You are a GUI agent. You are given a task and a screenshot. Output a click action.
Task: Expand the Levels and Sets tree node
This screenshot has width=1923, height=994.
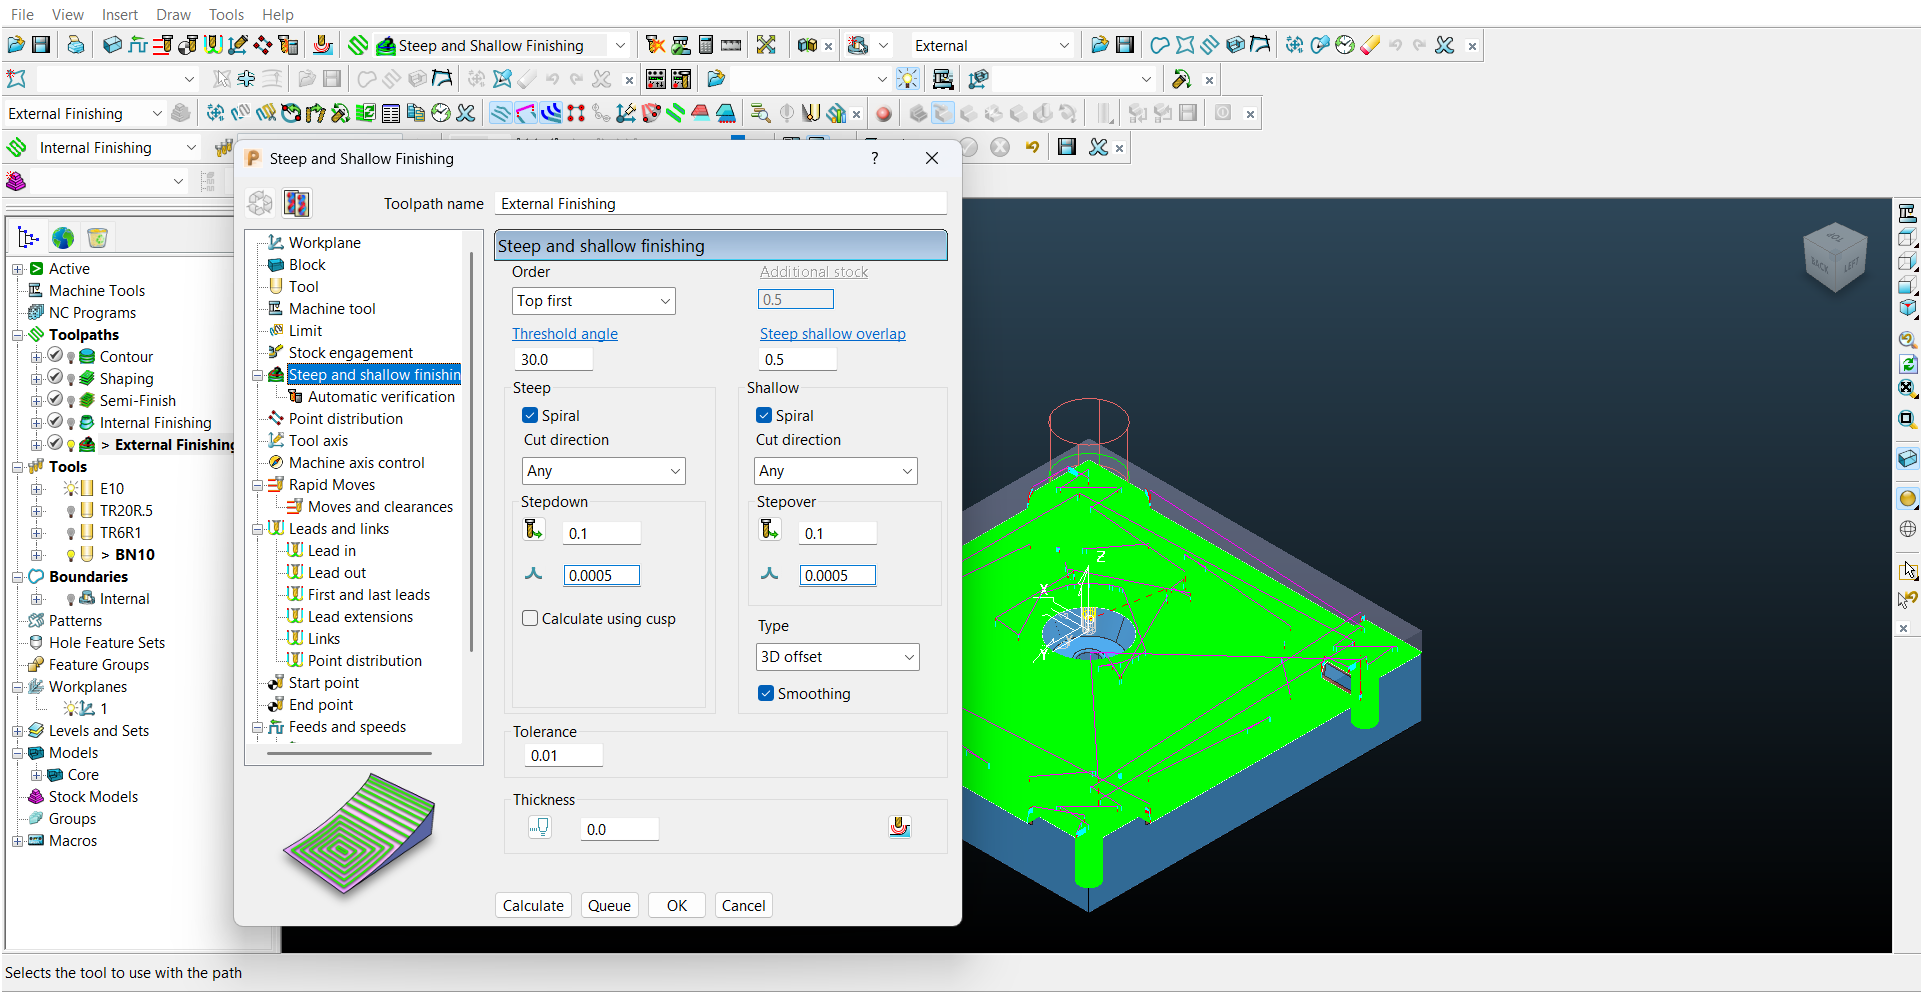pyautogui.click(x=17, y=731)
